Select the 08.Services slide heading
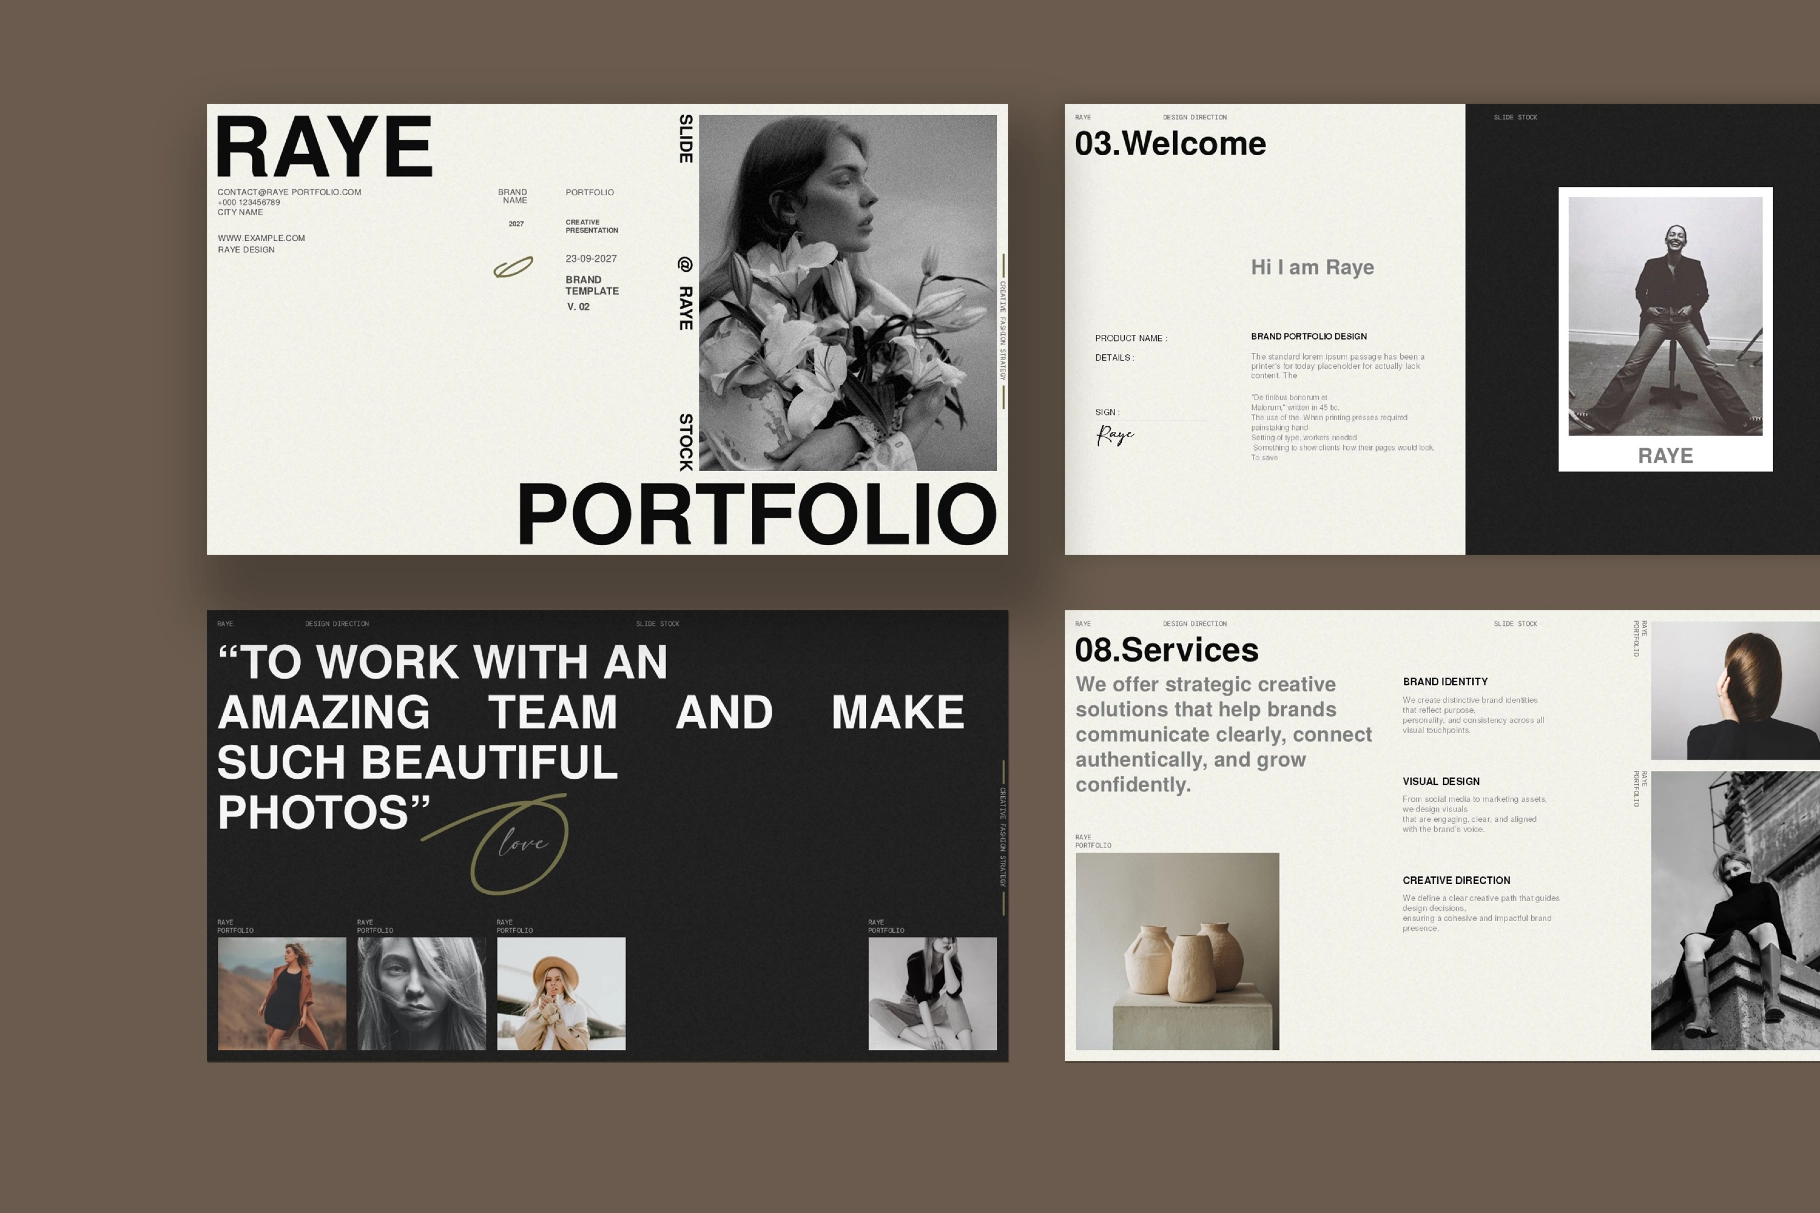This screenshot has width=1820, height=1213. pos(1166,650)
